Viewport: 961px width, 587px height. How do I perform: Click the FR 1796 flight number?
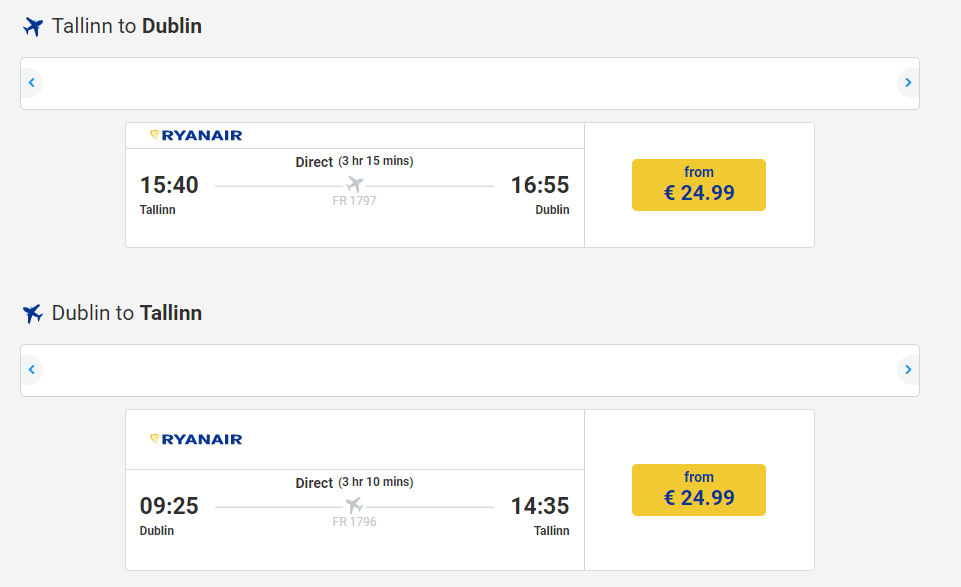point(354,522)
